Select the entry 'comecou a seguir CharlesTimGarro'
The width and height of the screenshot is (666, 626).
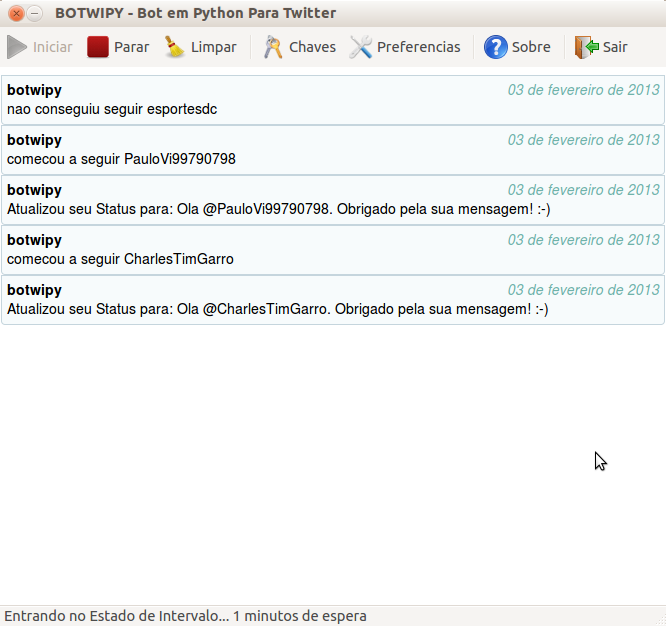[333, 250]
